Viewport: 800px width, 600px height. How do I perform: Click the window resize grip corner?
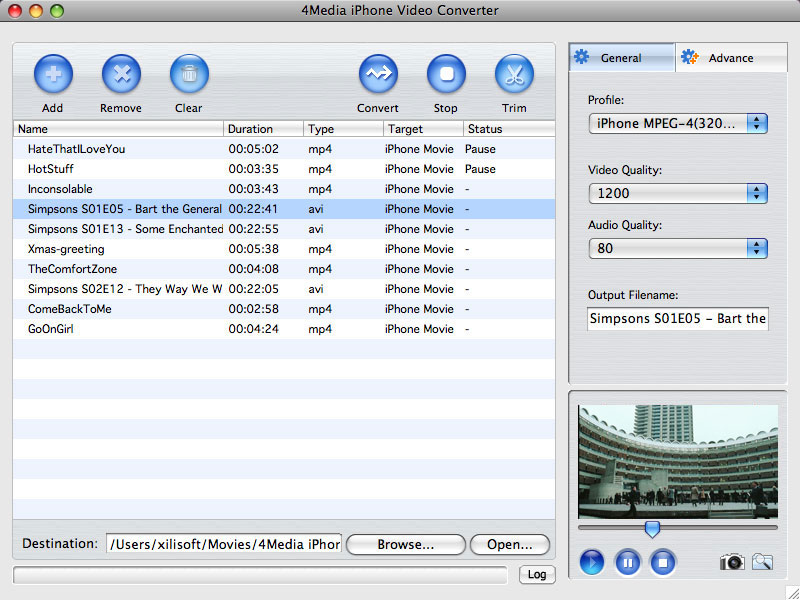click(792, 592)
